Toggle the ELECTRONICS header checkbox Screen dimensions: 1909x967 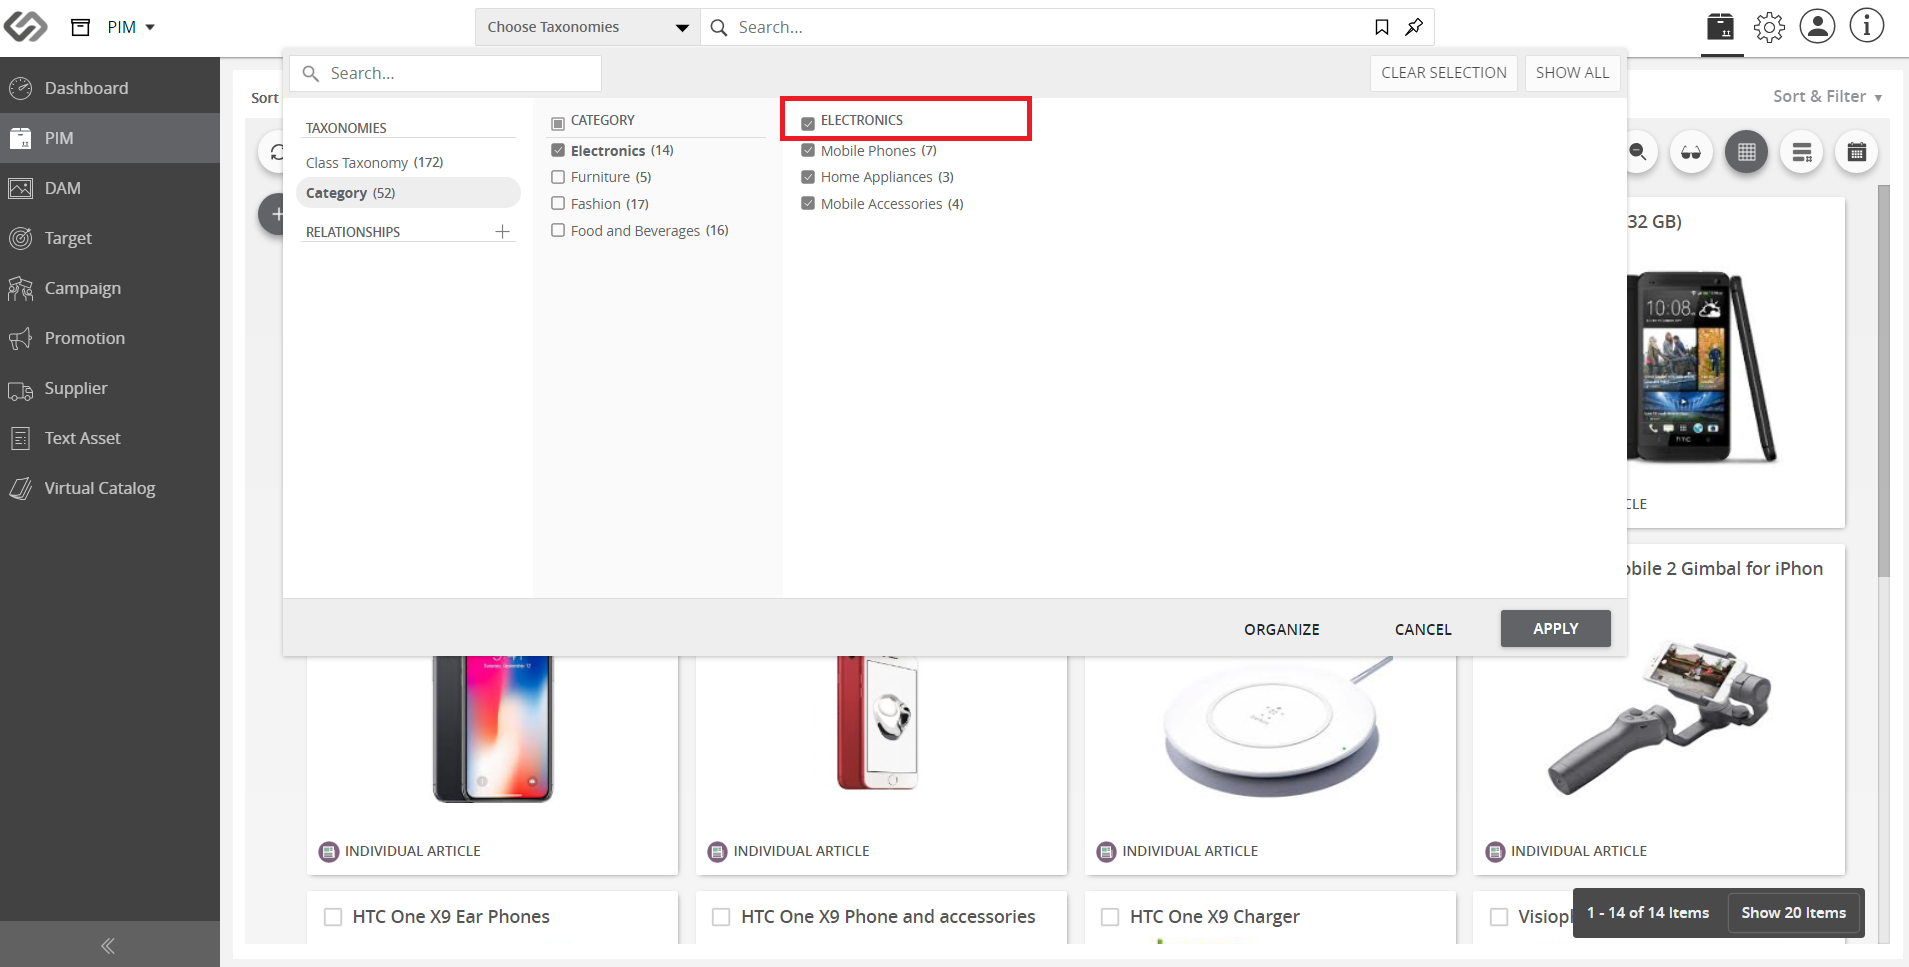tap(808, 123)
